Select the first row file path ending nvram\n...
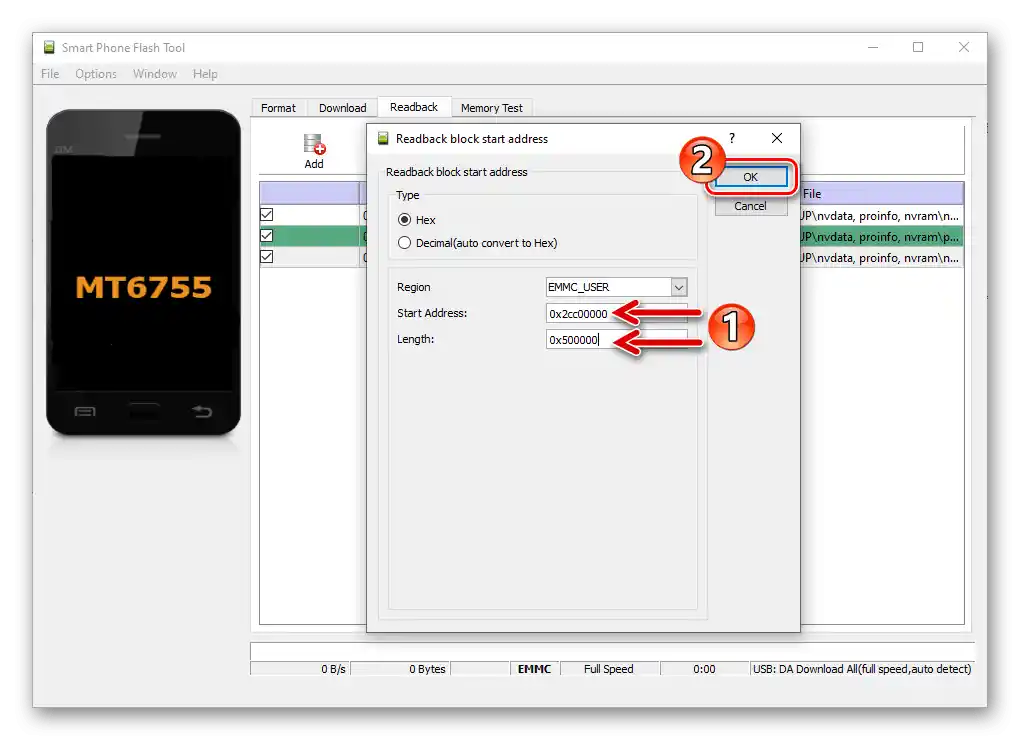This screenshot has width=1020, height=740. [881, 215]
